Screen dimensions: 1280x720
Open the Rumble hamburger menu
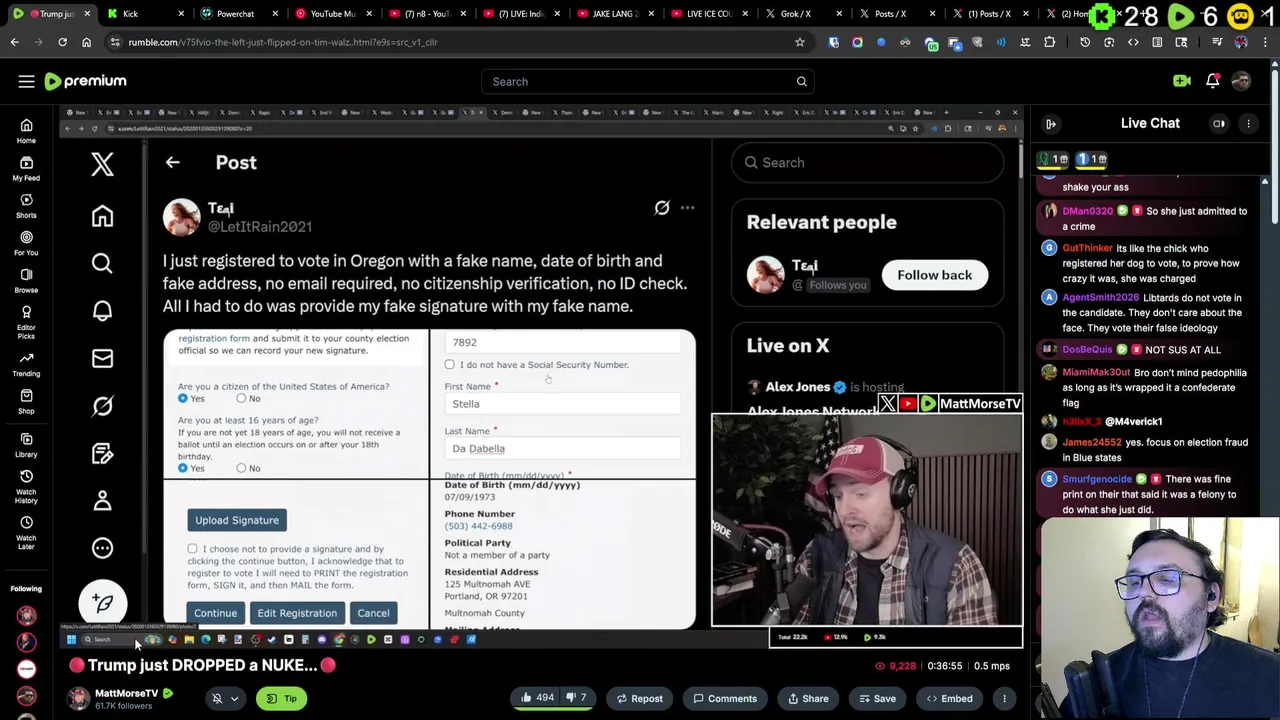point(26,81)
